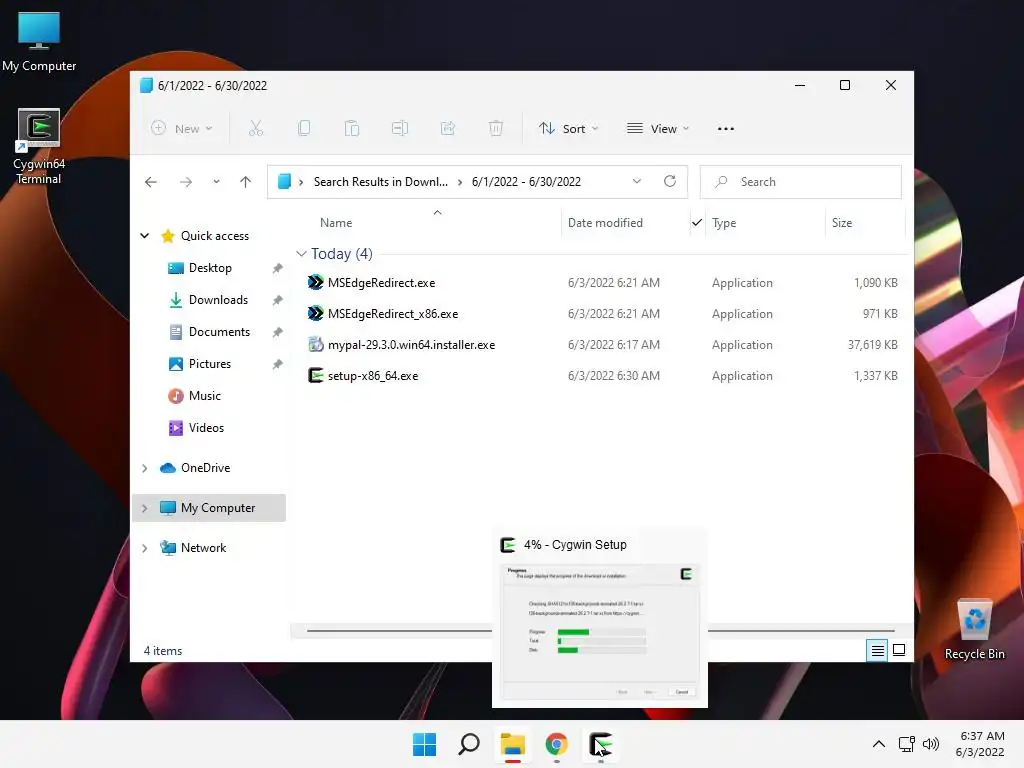
Task: Click the horizontal scrollbar in file list
Action: (x=601, y=631)
